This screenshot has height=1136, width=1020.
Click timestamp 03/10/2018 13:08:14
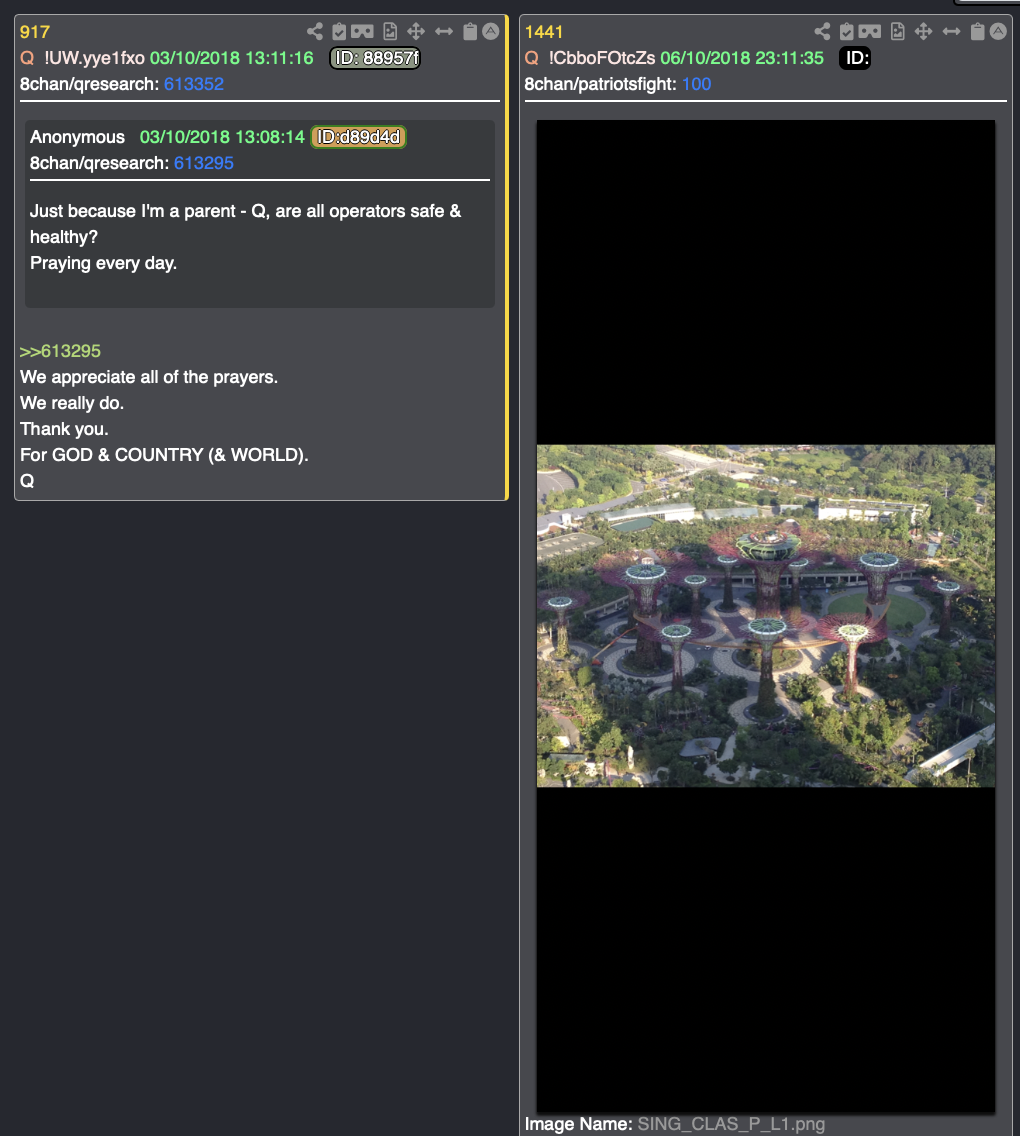222,137
